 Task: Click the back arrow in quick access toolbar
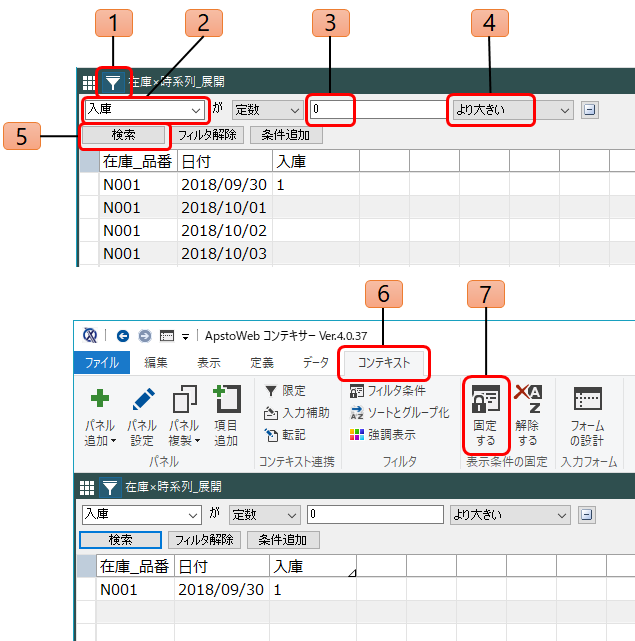pos(123,336)
